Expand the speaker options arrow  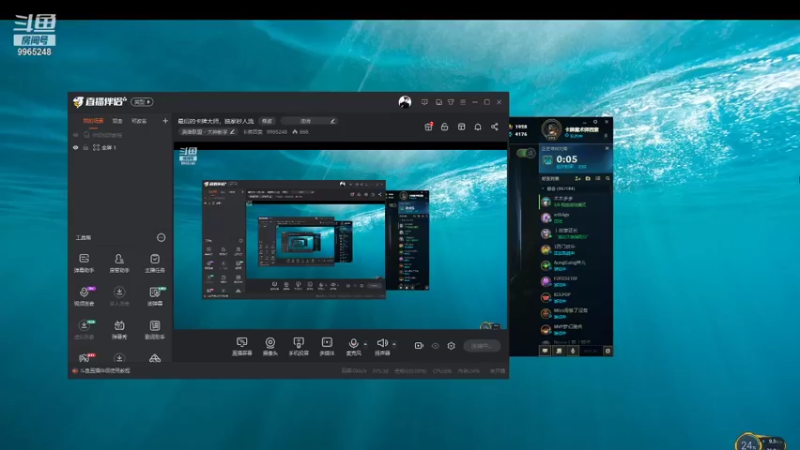[x=394, y=344]
